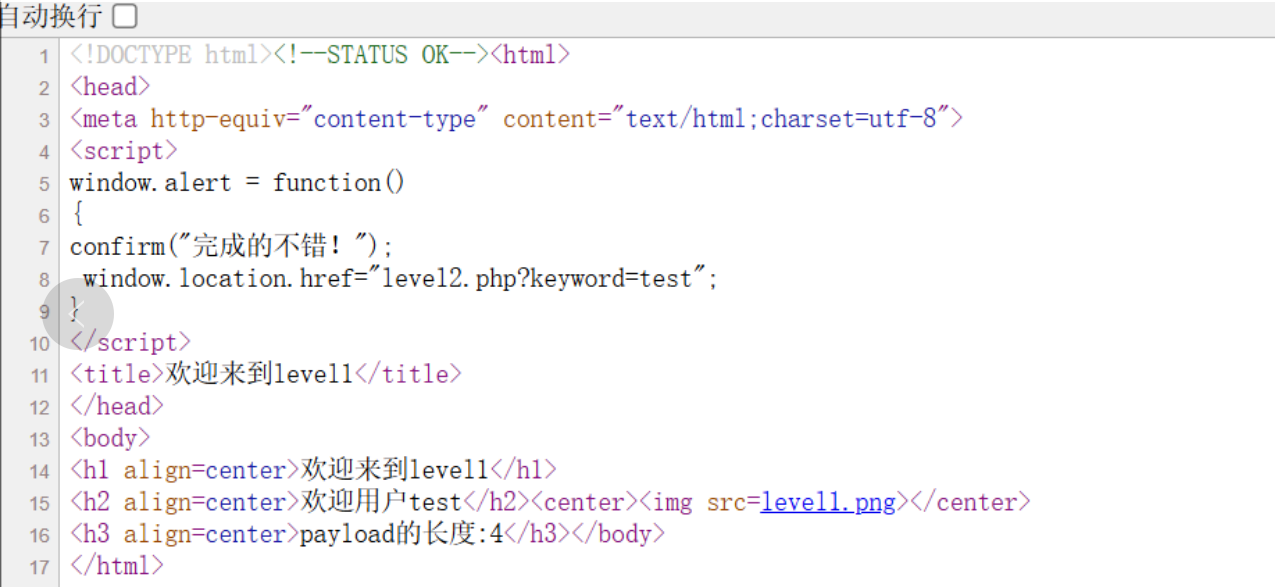
Task: Click line number 5 beside window.alert
Action: [x=43, y=182]
